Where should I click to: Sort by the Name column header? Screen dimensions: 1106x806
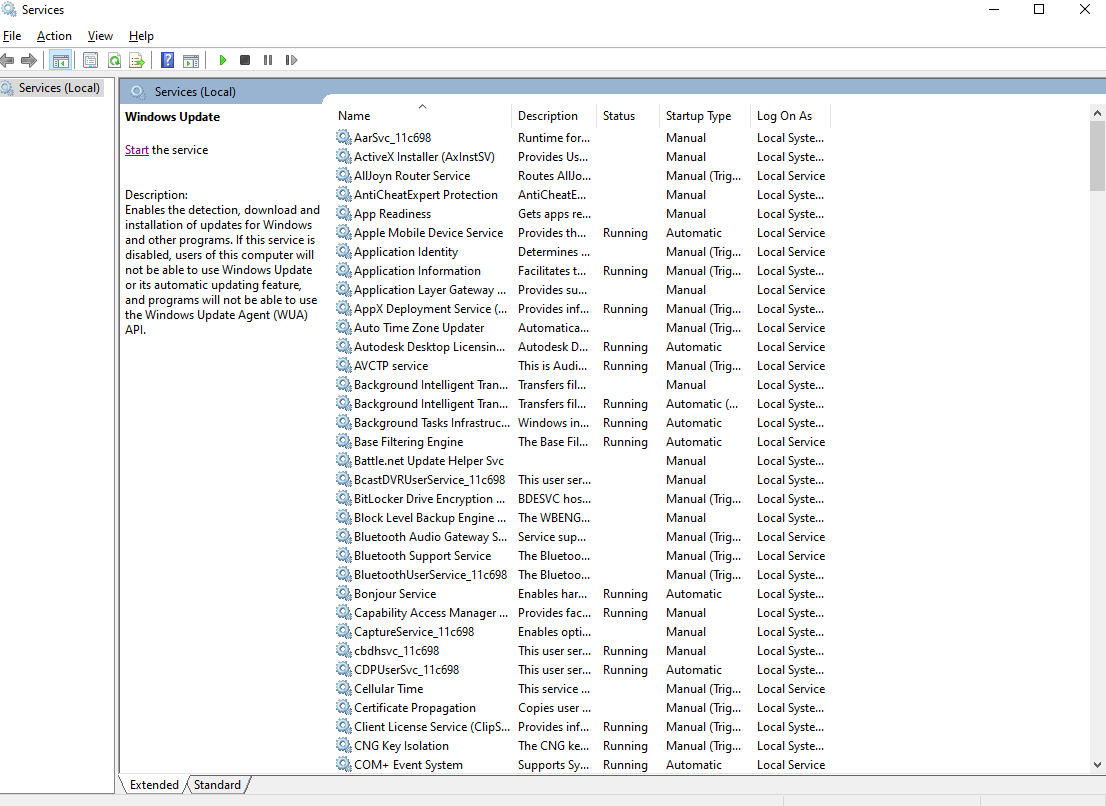pos(422,116)
